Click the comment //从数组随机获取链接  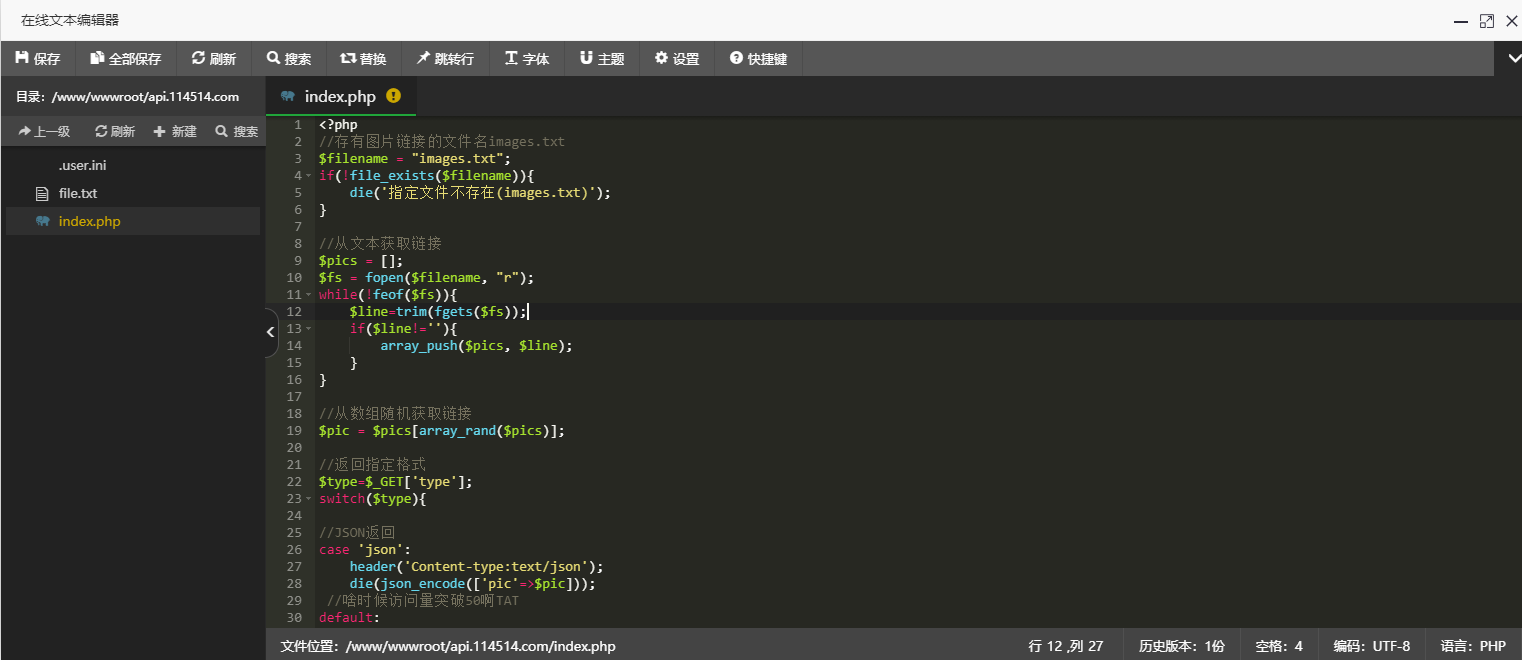(395, 414)
